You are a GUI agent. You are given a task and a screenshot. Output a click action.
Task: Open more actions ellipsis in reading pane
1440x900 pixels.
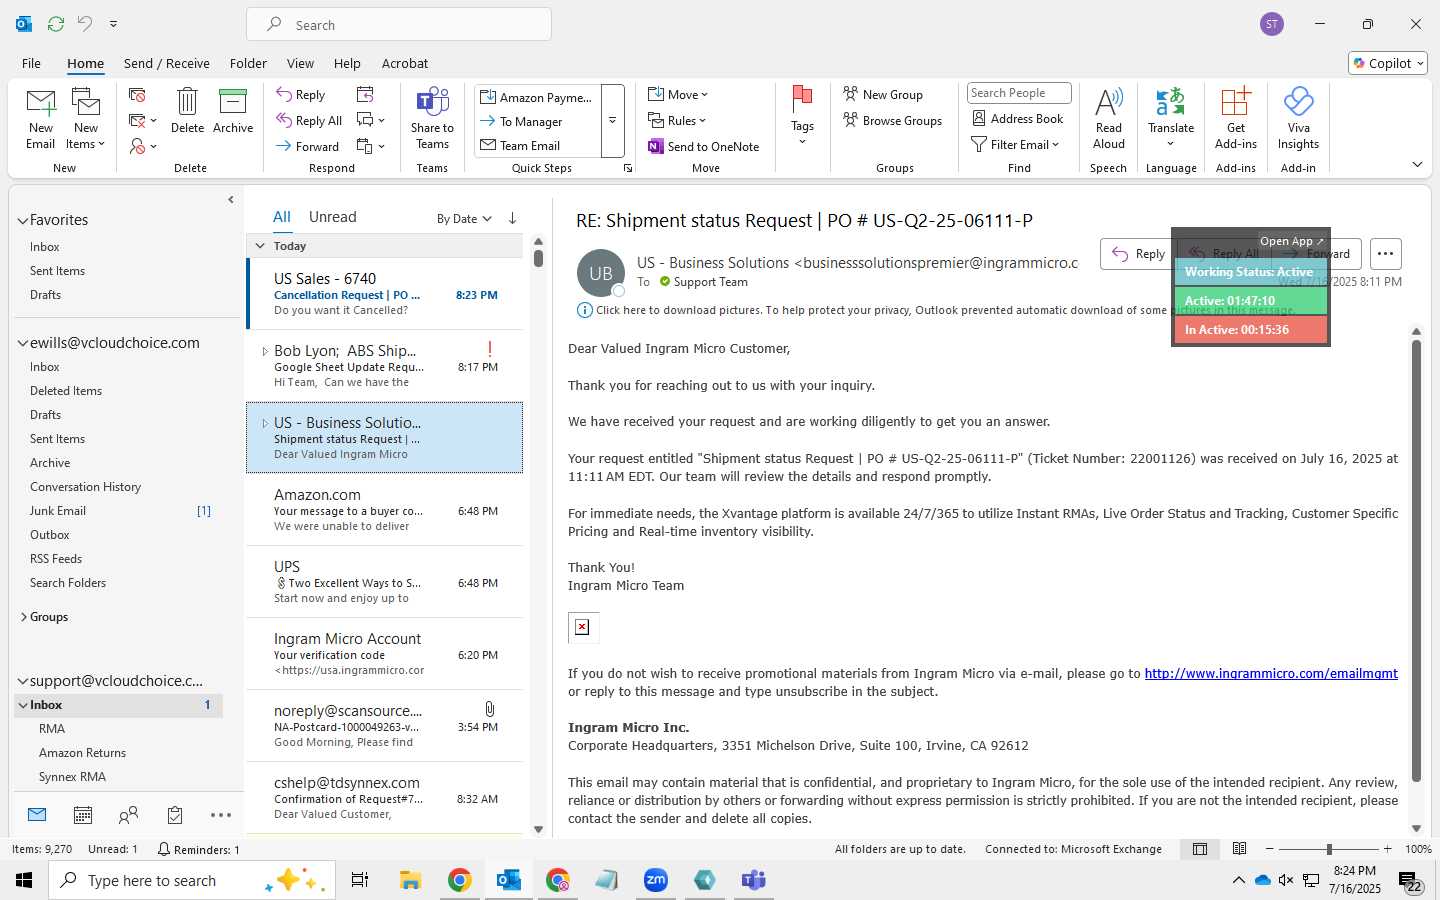point(1385,254)
